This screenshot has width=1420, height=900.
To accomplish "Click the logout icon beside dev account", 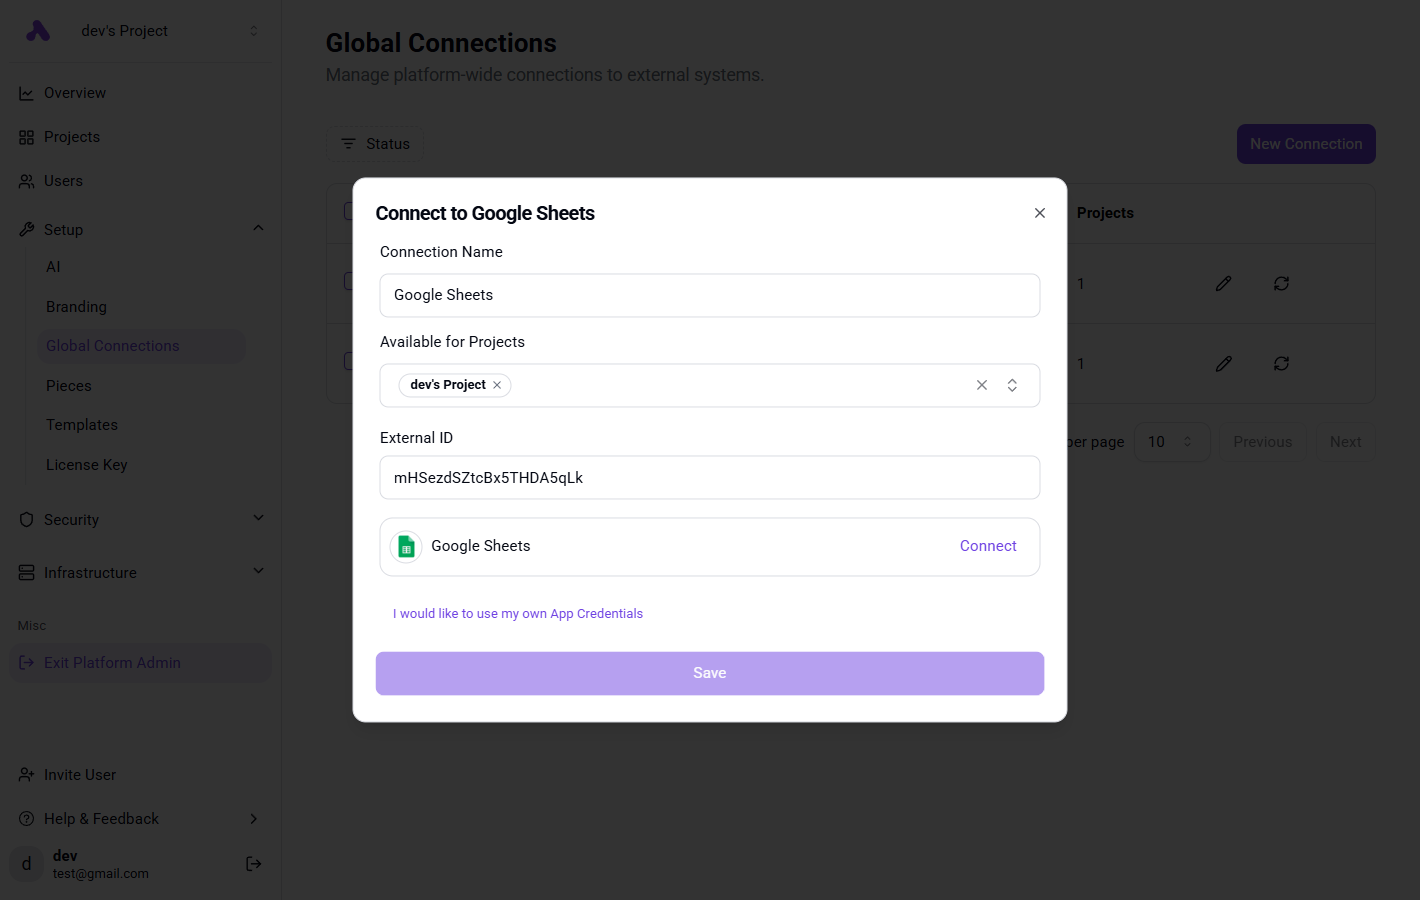I will coord(253,864).
